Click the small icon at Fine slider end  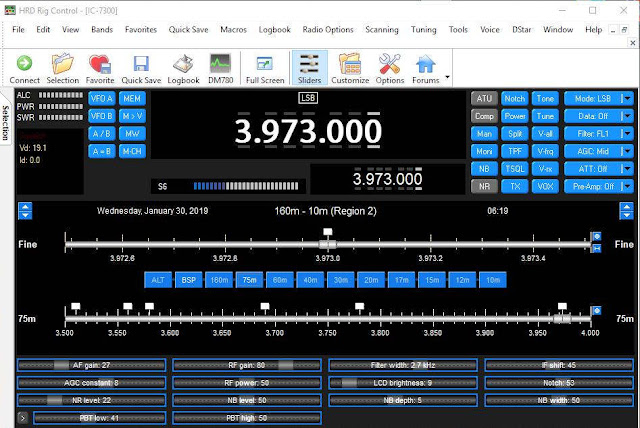597,237
